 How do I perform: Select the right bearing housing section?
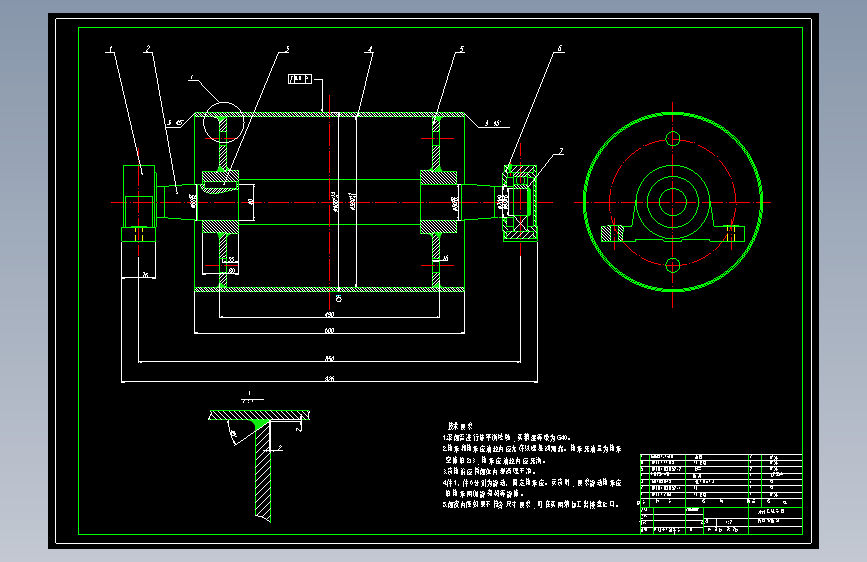pyautogui.click(x=520, y=202)
